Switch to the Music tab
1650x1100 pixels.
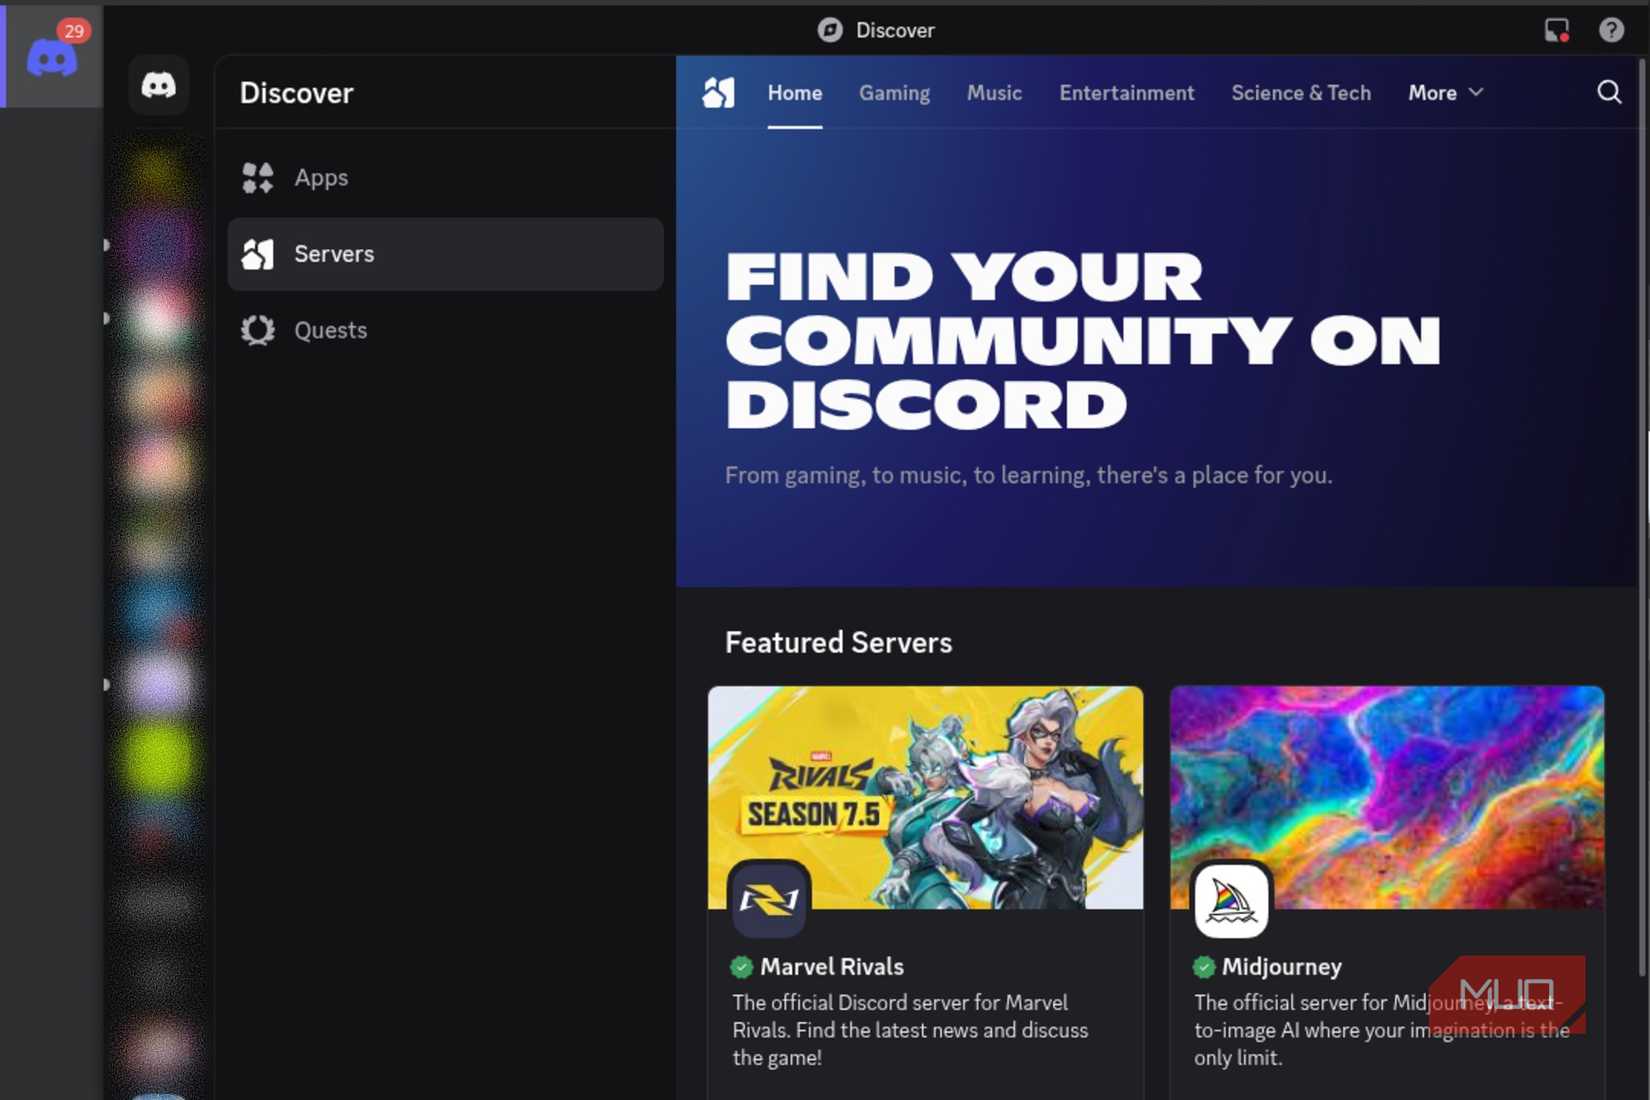coord(994,93)
